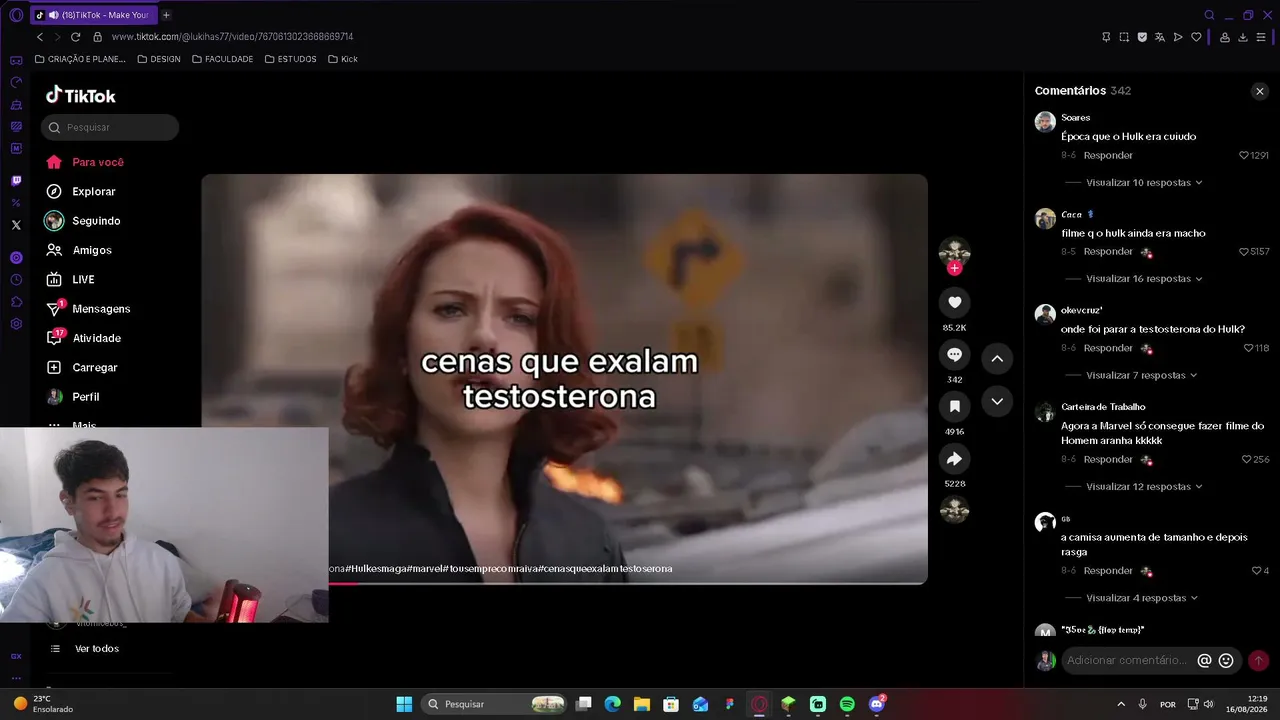Bookmark the video with the save icon
Viewport: 1280px width, 720px height.
pyautogui.click(x=954, y=406)
